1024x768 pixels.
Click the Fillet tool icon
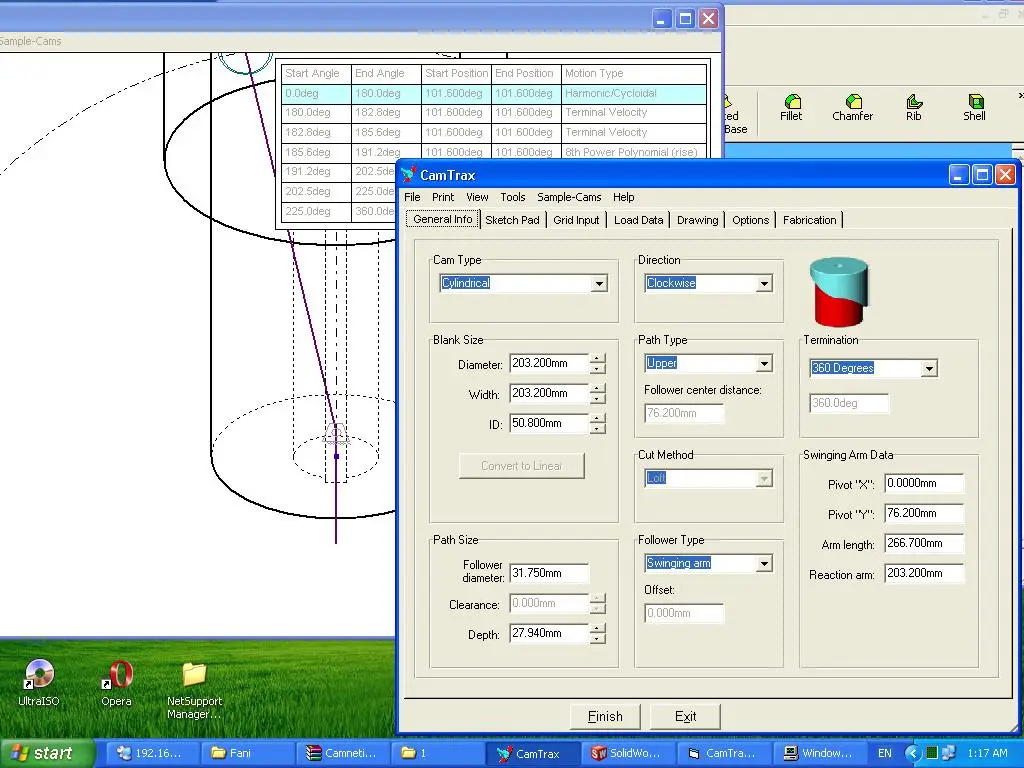click(x=792, y=102)
